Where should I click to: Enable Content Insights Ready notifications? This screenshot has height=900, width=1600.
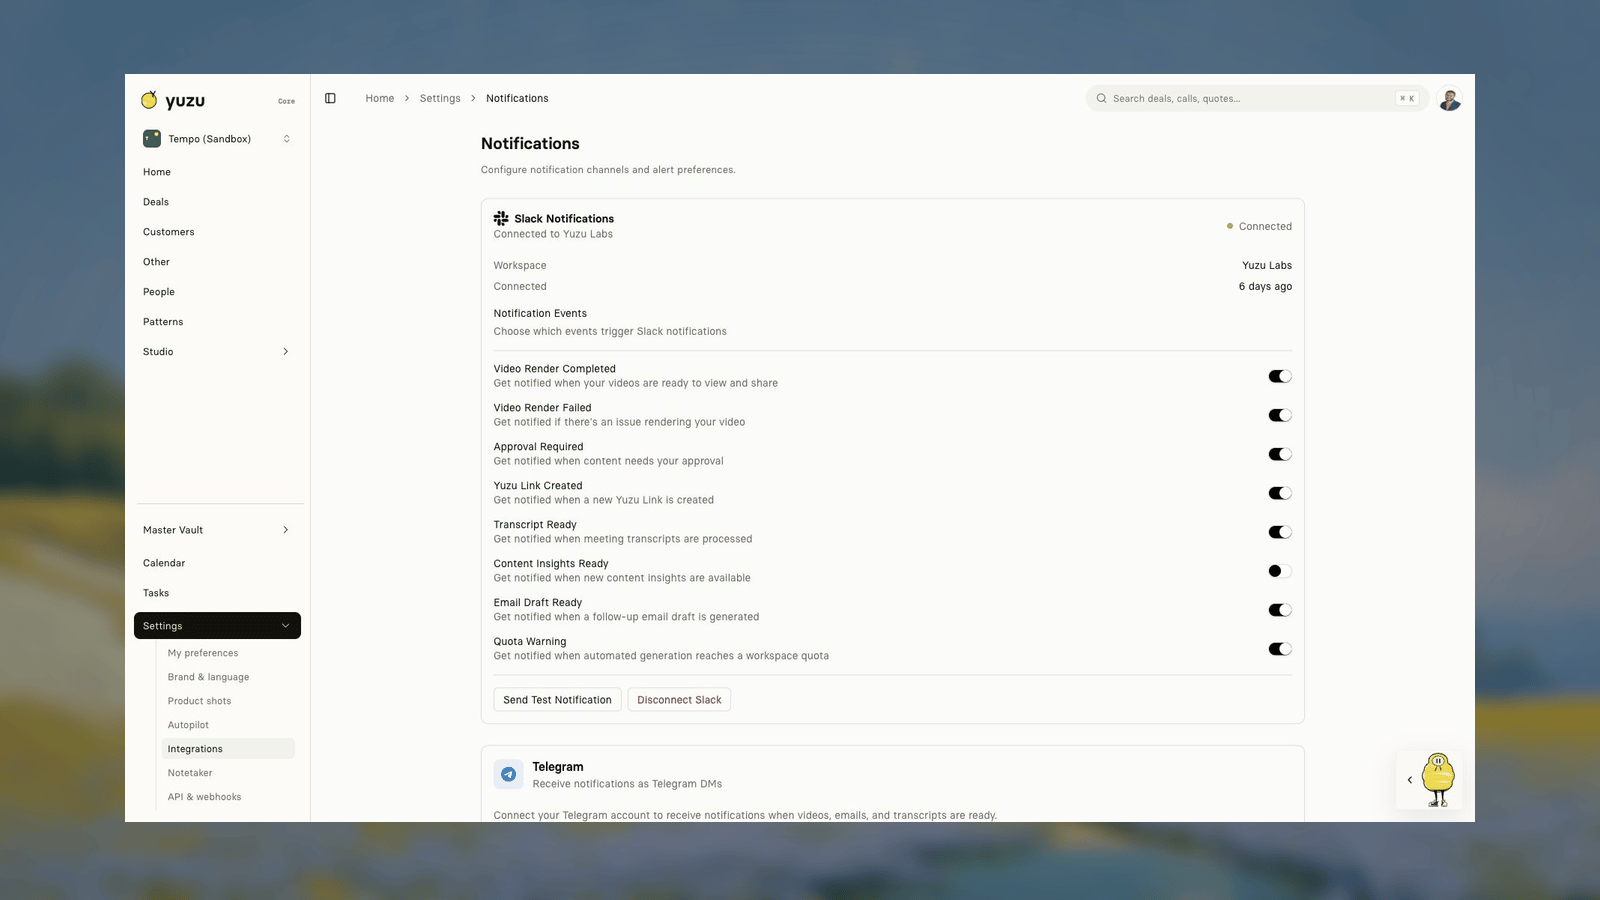click(1280, 571)
